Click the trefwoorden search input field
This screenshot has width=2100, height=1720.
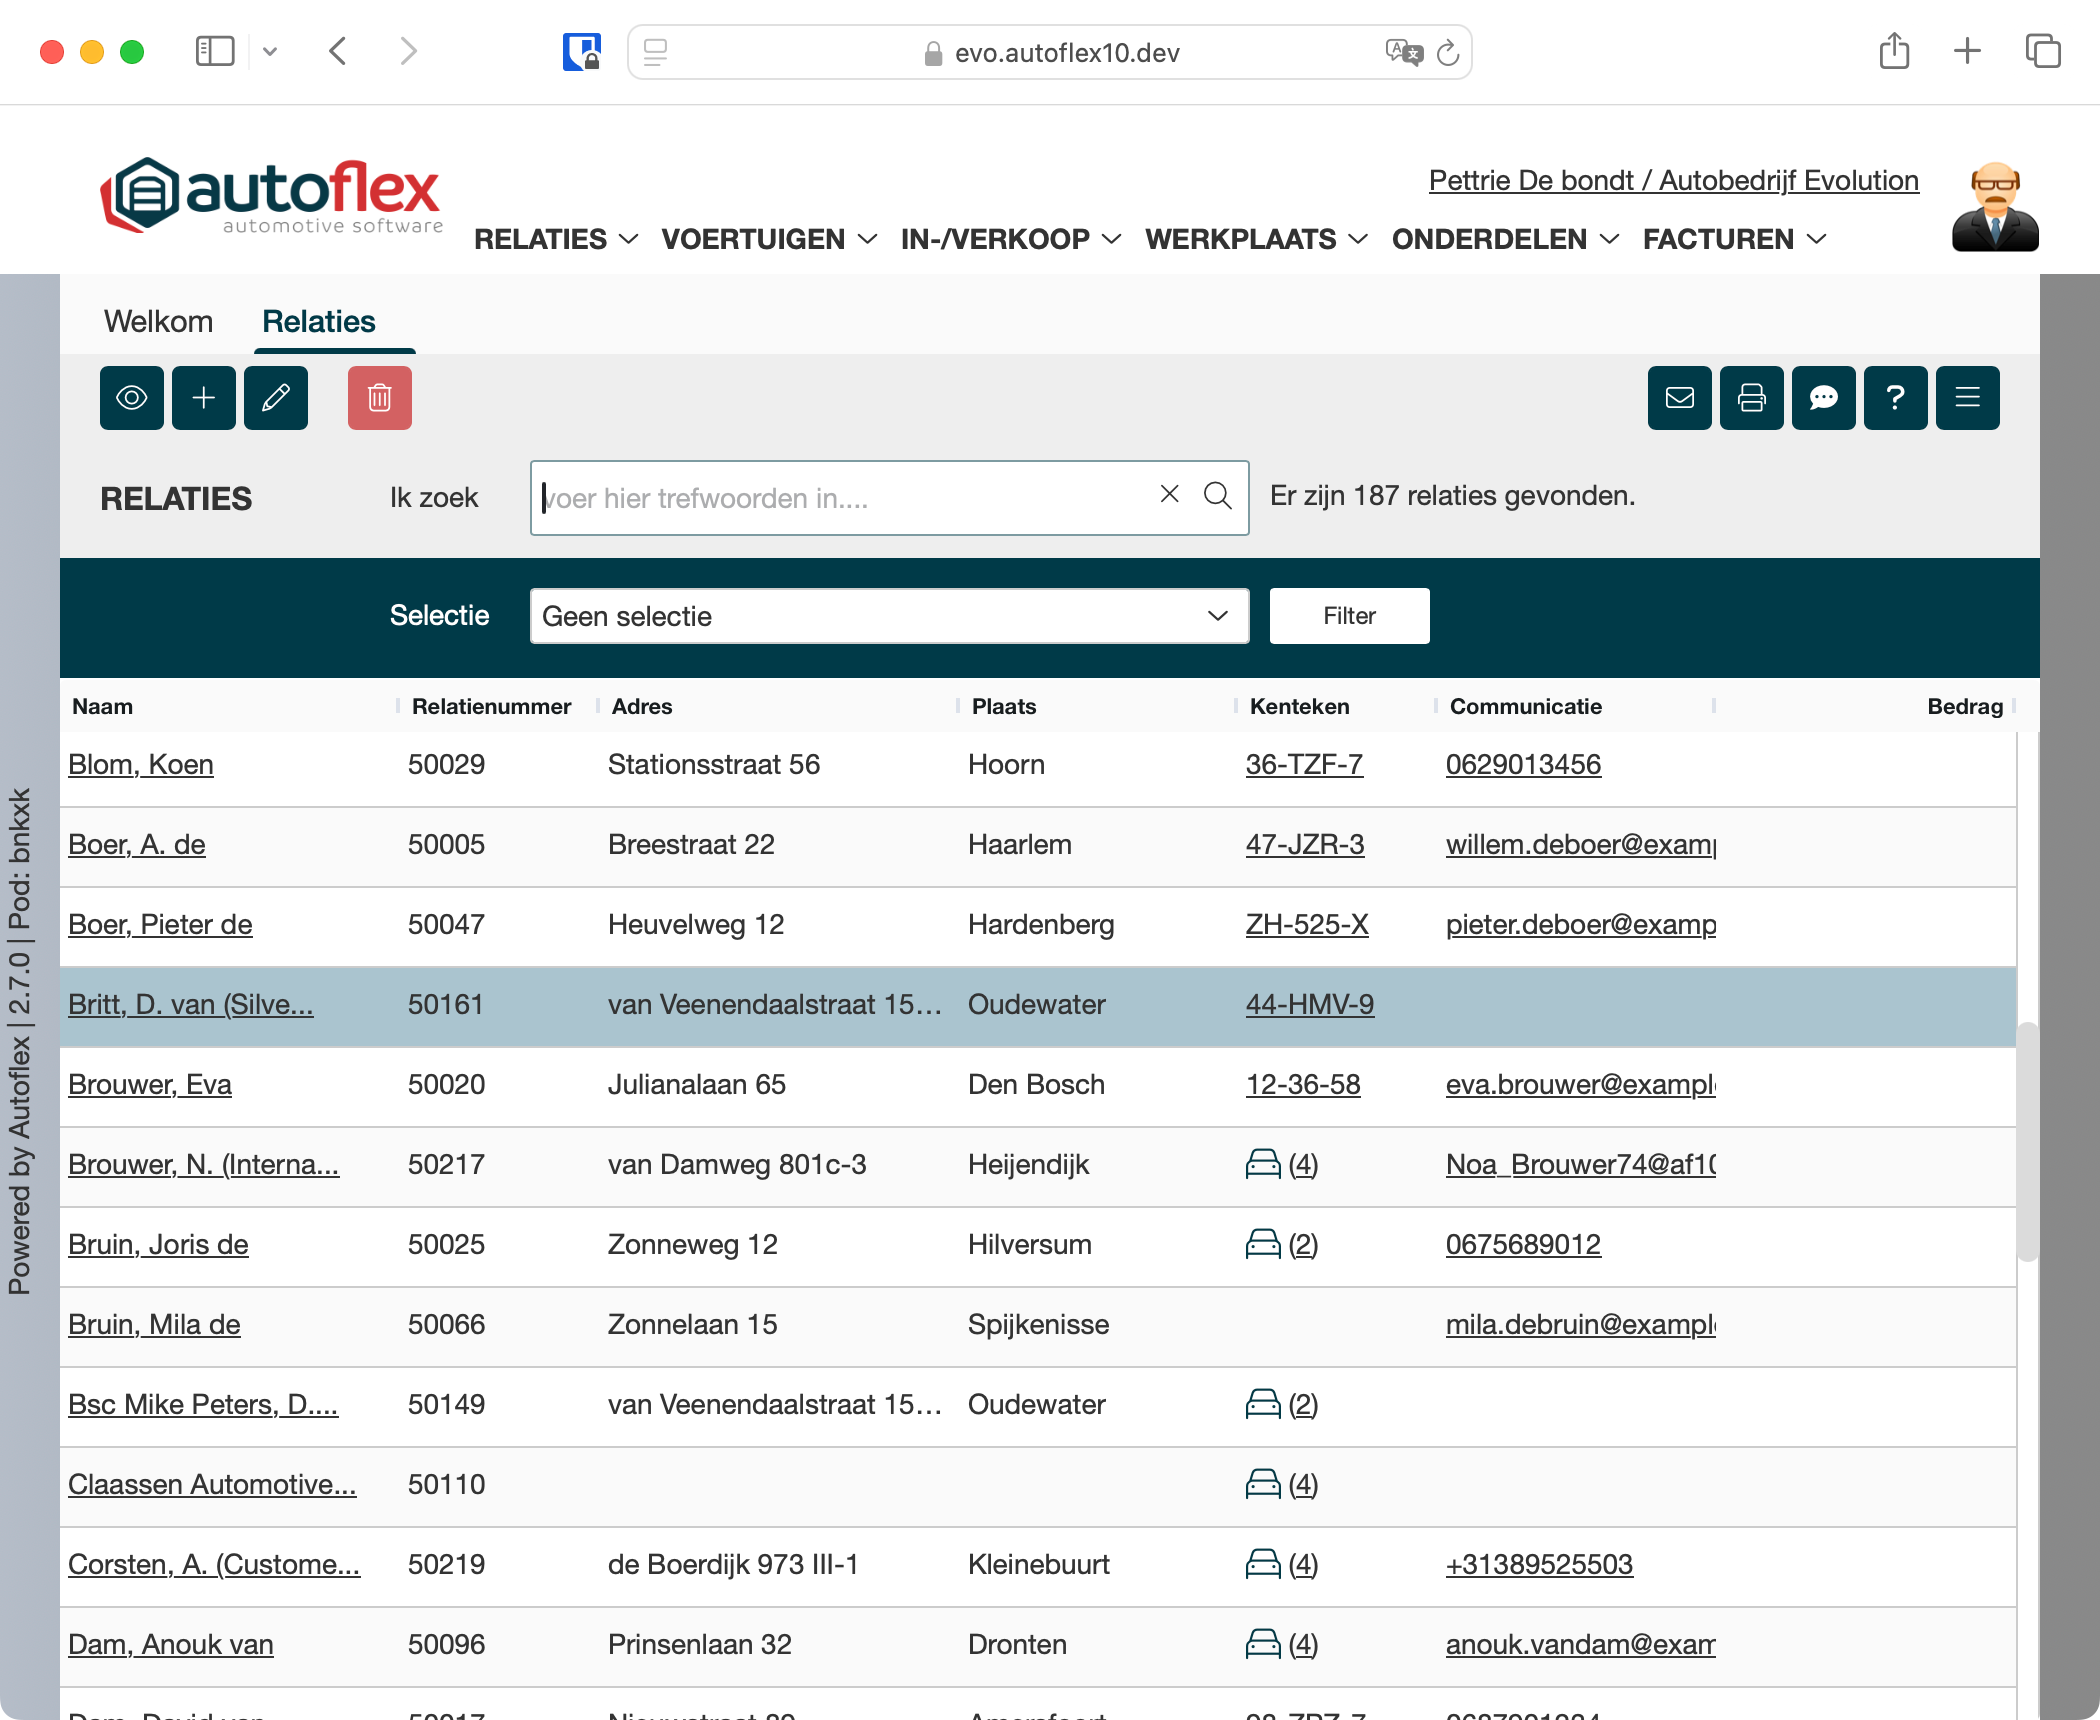(840, 498)
